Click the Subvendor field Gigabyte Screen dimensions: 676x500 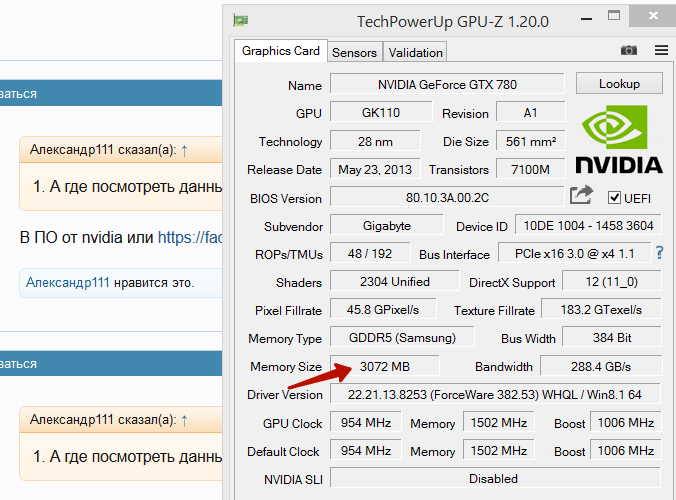pos(387,225)
